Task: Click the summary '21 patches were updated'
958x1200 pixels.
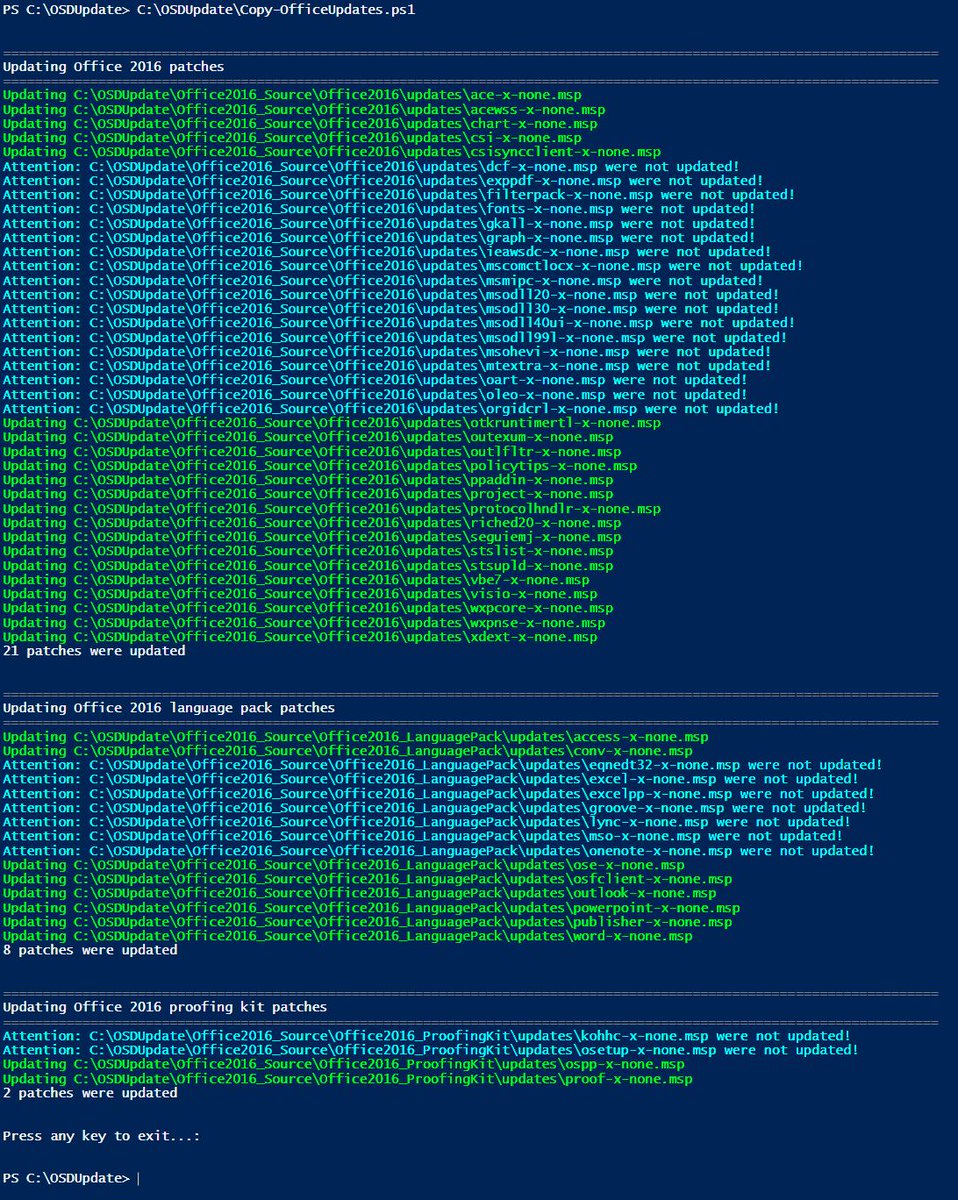Action: 94,651
